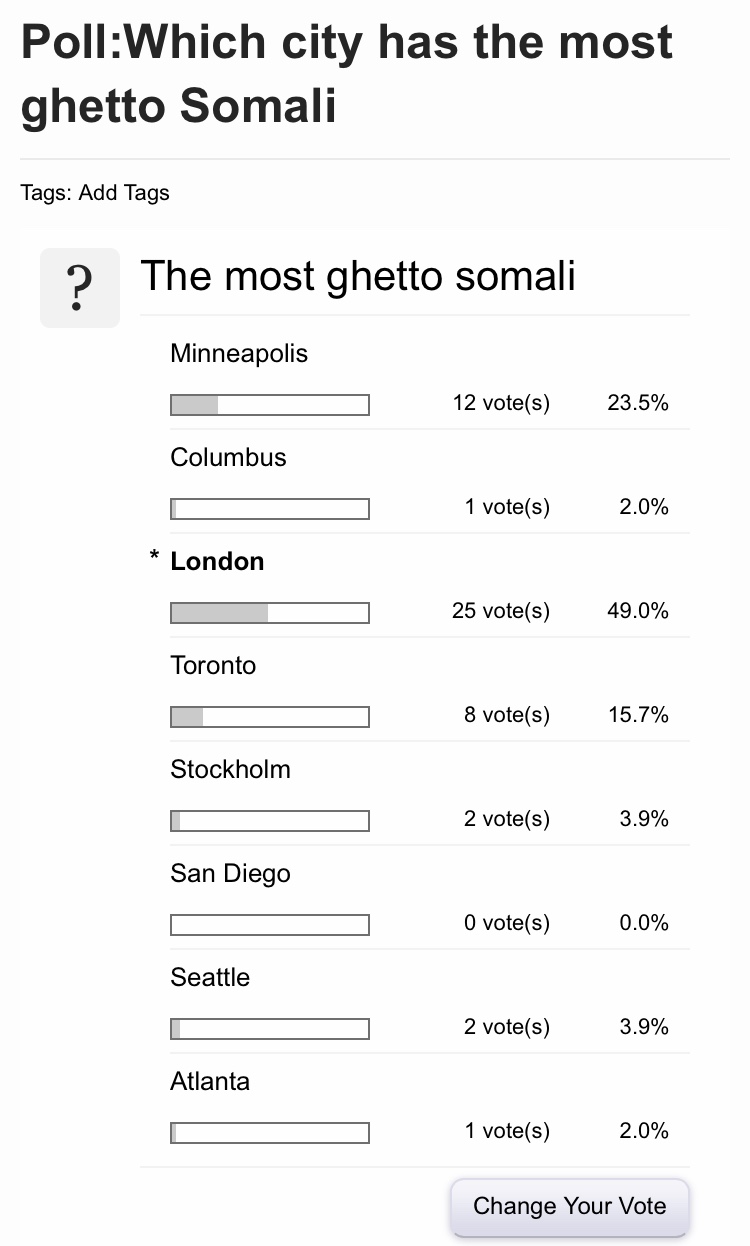
Task: Click the Stockholm vote progress bar
Action: 270,821
